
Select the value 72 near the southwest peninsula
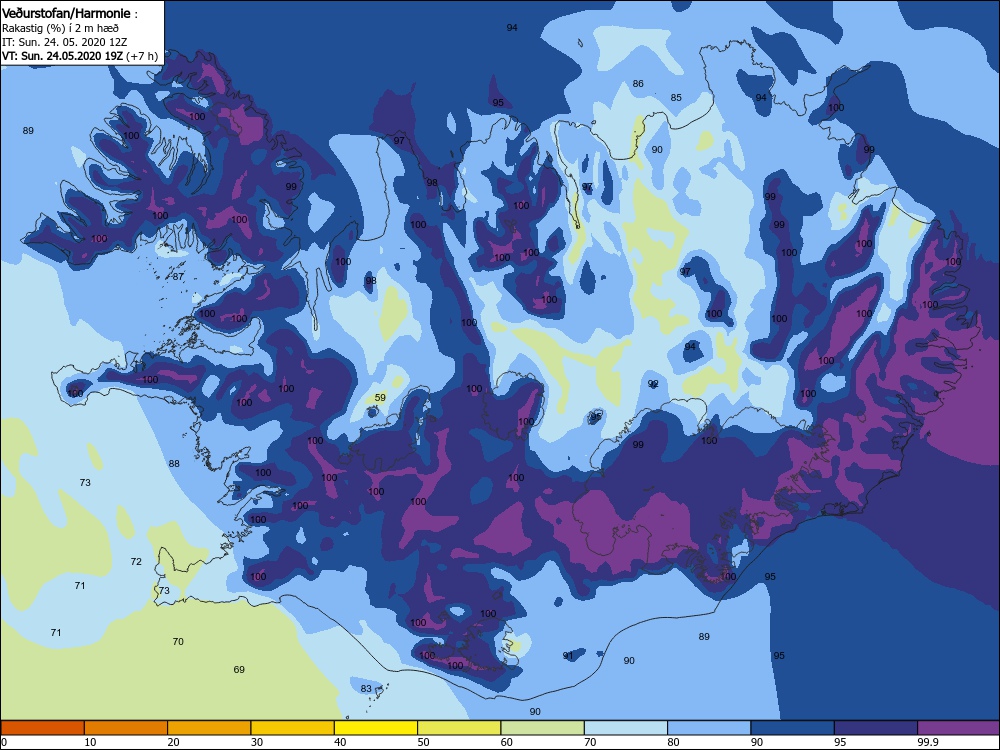pyautogui.click(x=136, y=561)
